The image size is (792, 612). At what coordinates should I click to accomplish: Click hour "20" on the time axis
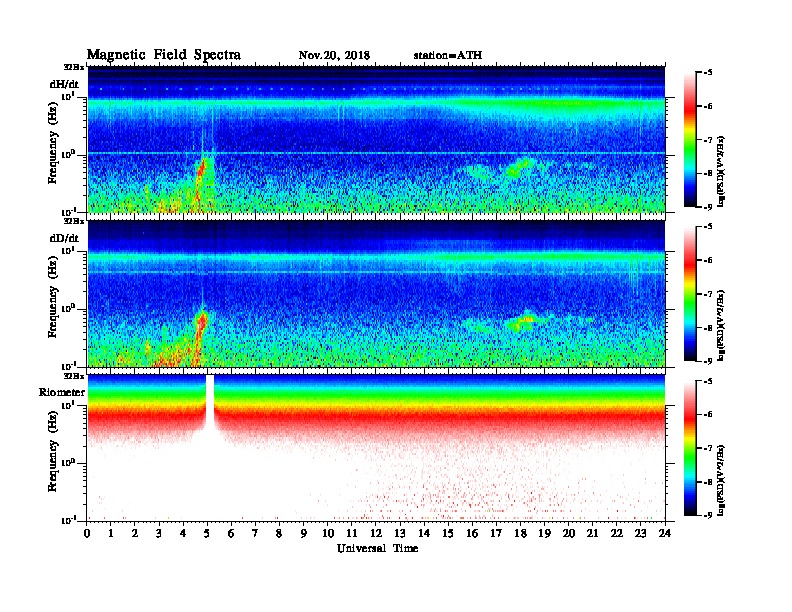569,534
